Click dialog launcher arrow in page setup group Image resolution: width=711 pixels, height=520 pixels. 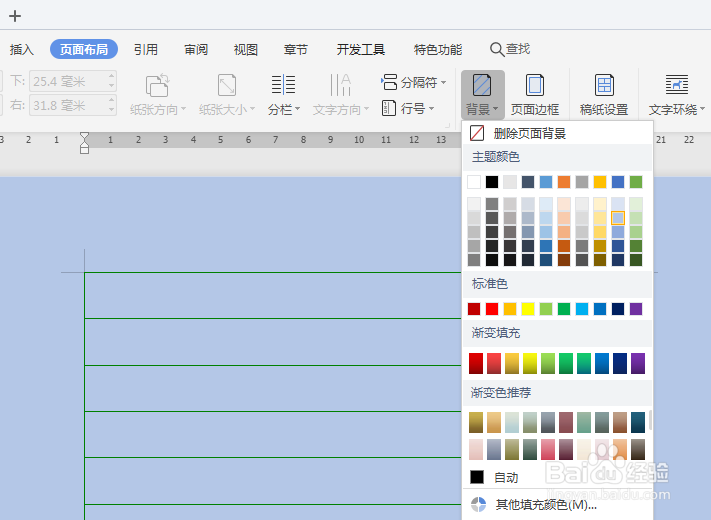[448, 125]
